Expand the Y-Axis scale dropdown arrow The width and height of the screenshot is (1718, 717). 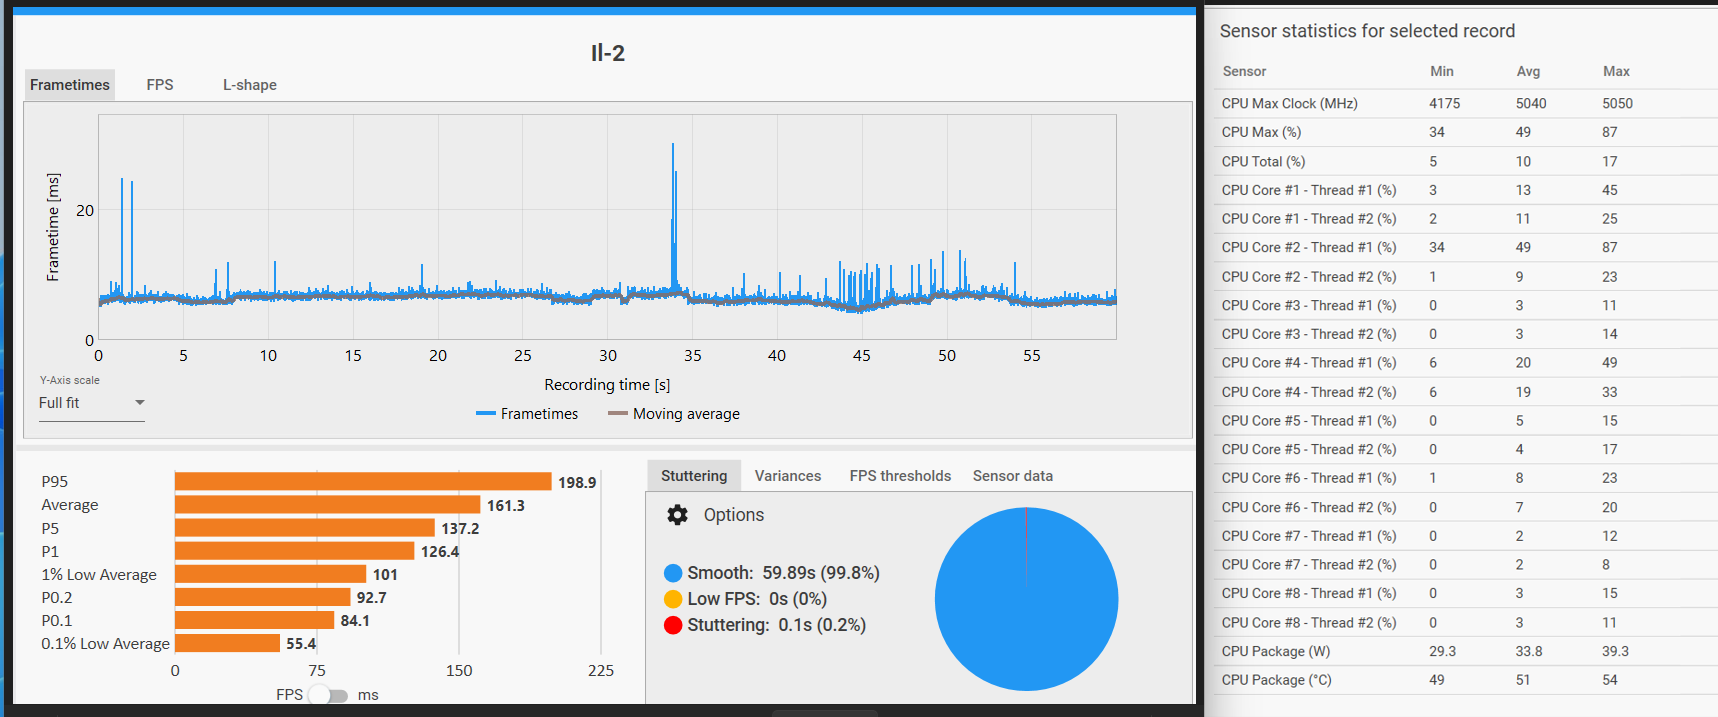[x=140, y=403]
